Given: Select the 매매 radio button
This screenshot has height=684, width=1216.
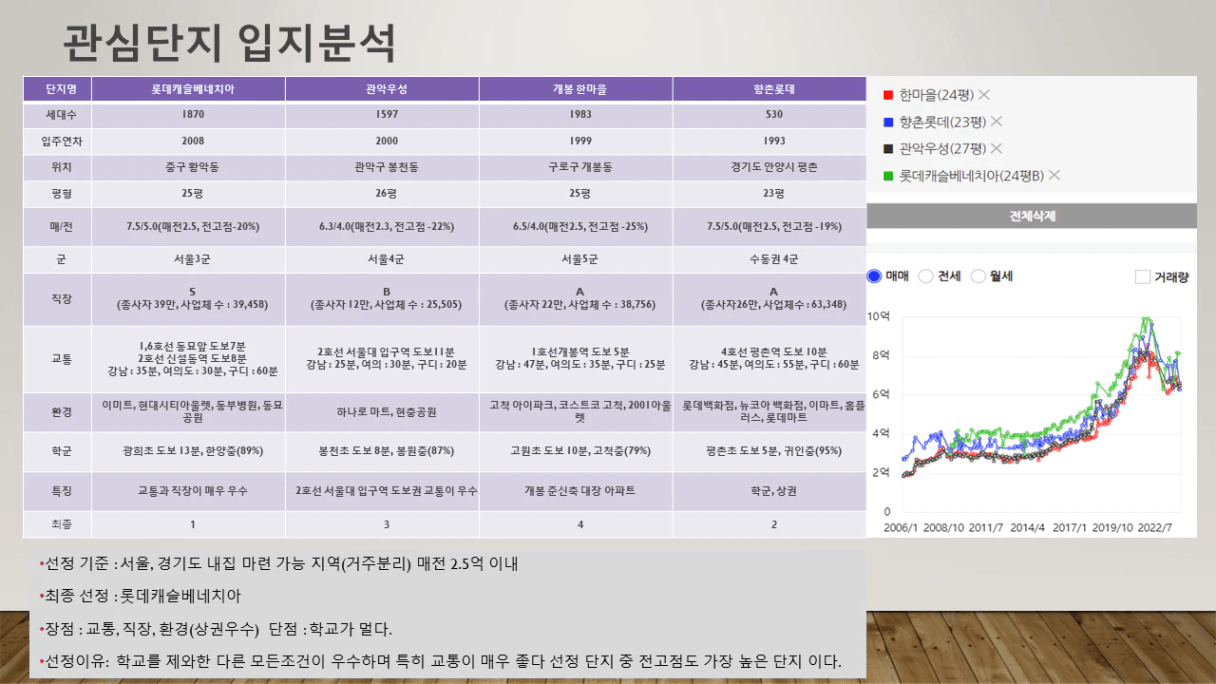Looking at the screenshot, I should [875, 276].
